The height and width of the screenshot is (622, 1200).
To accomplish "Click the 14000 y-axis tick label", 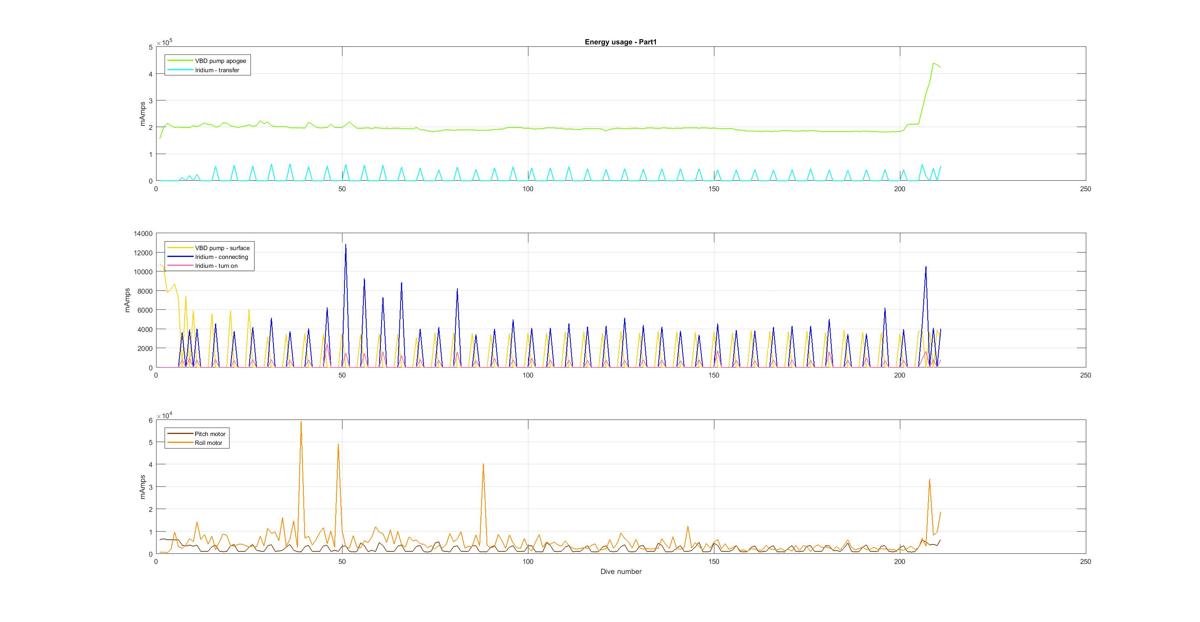I will click(141, 234).
